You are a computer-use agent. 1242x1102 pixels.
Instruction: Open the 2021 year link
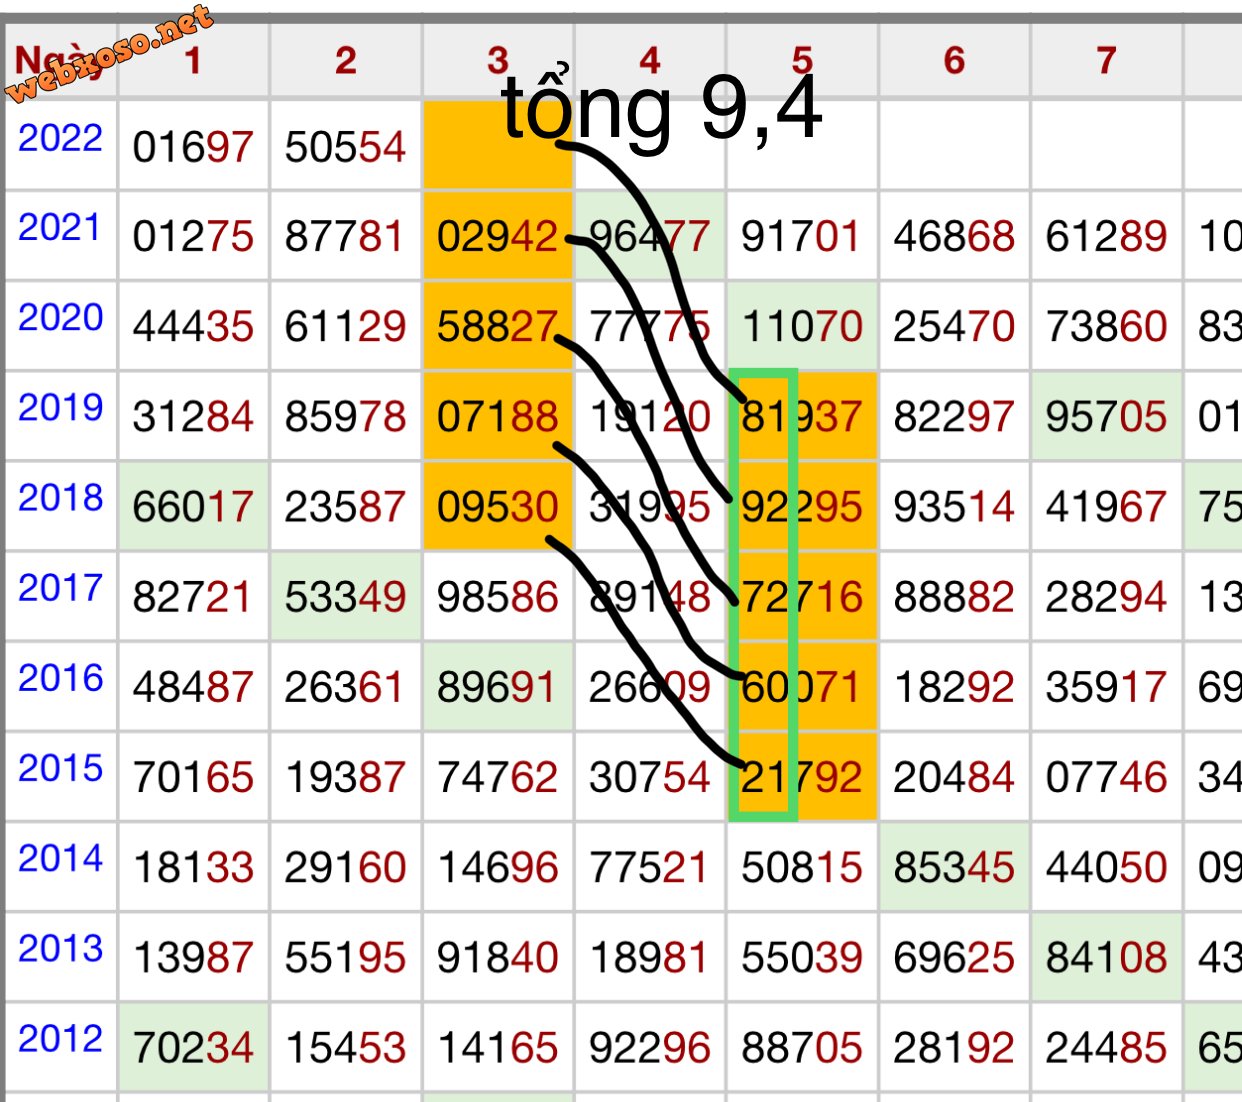[x=60, y=228]
